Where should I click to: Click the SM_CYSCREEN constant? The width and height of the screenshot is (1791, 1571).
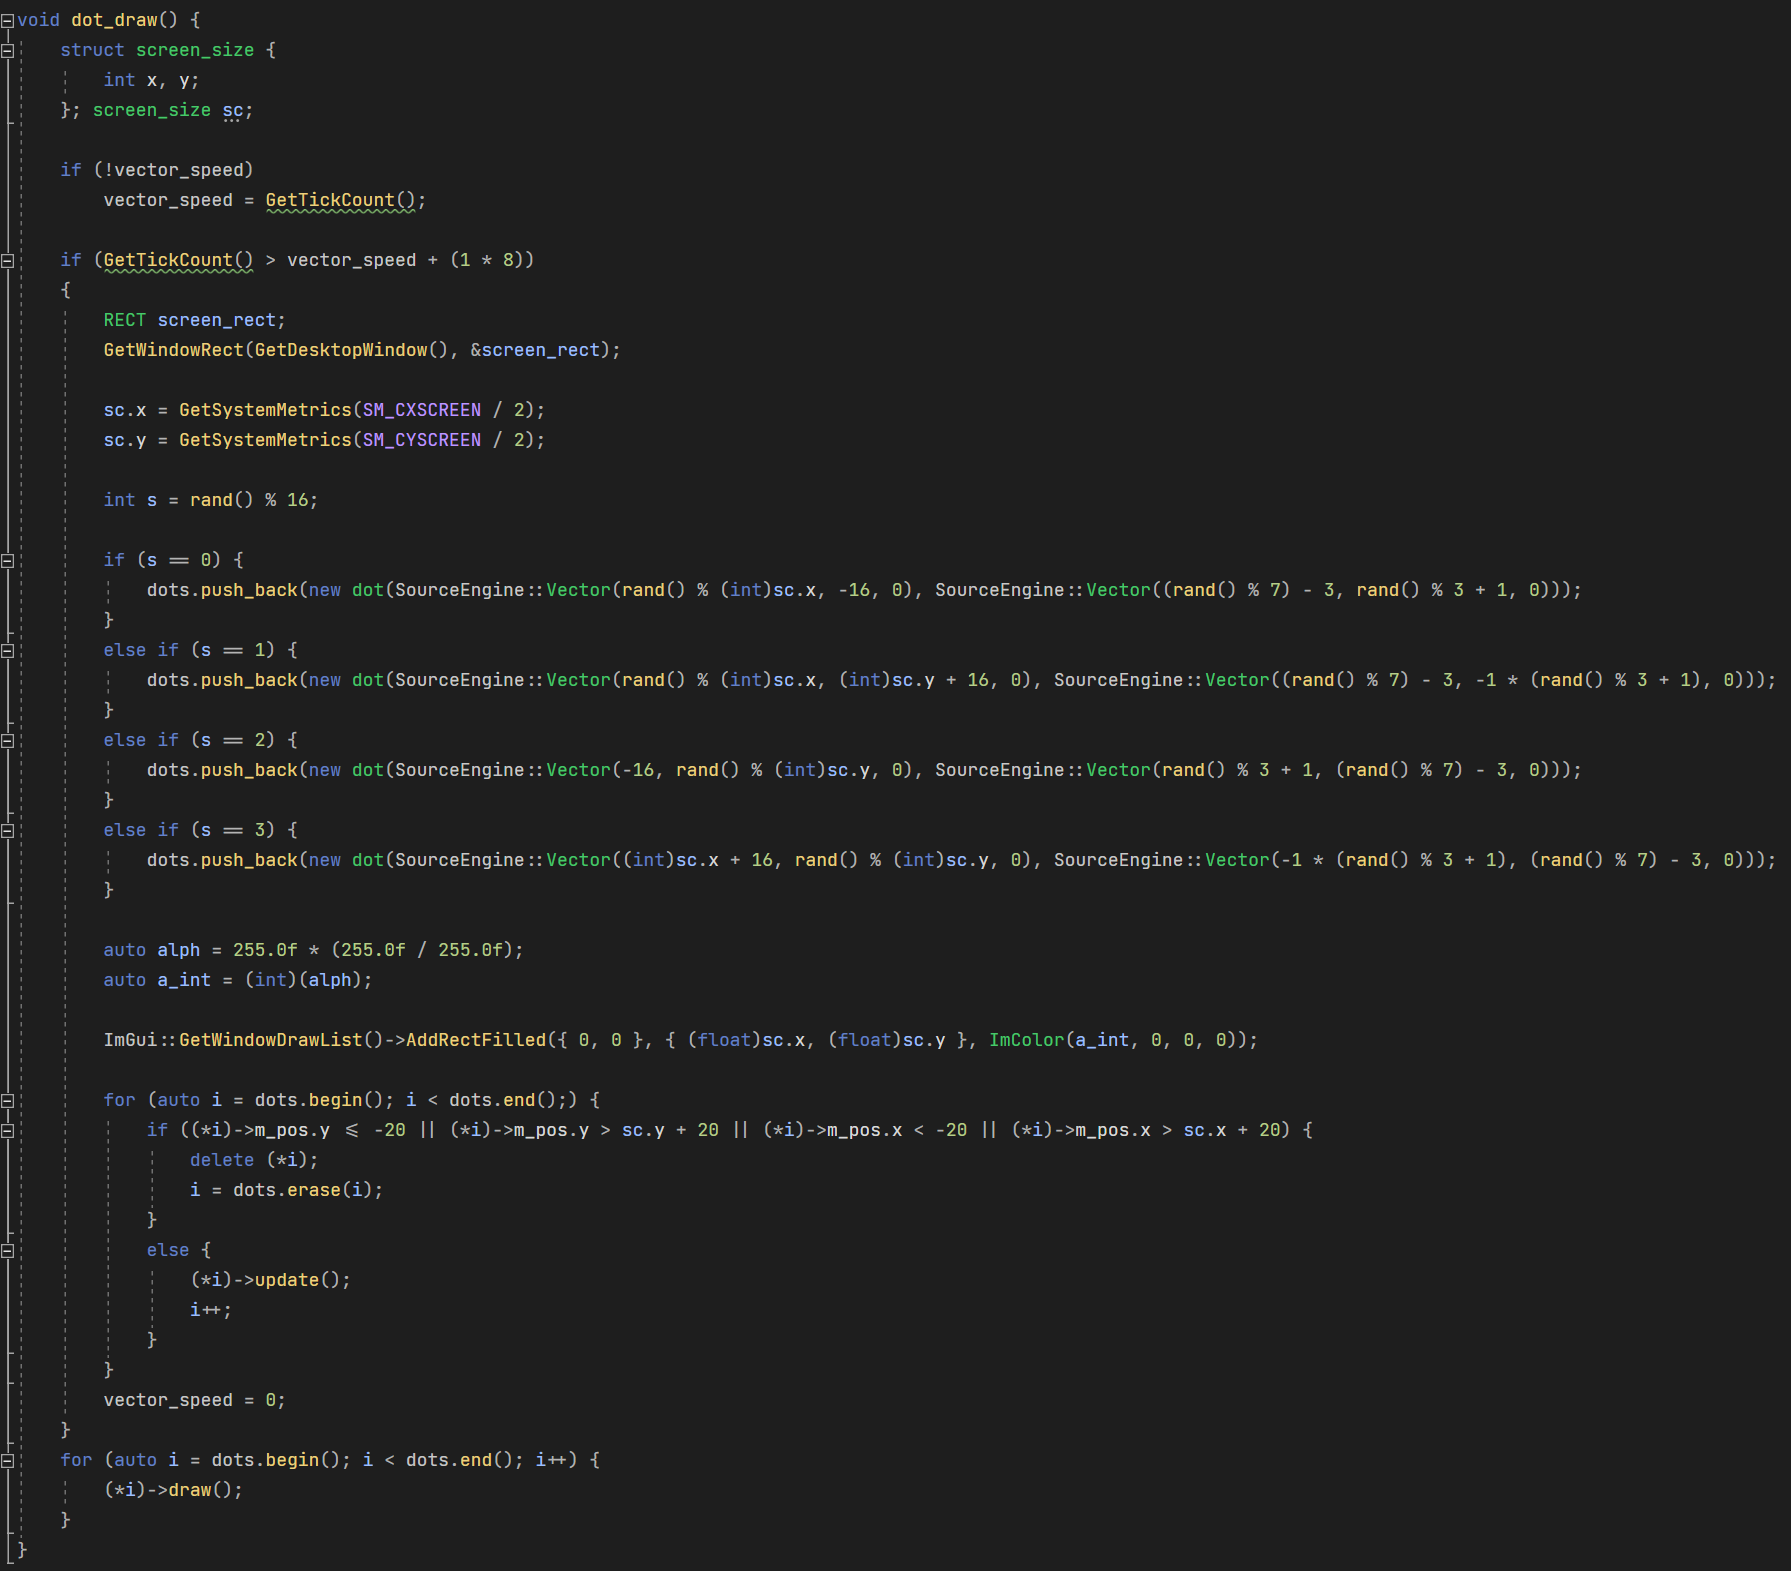[x=421, y=440]
